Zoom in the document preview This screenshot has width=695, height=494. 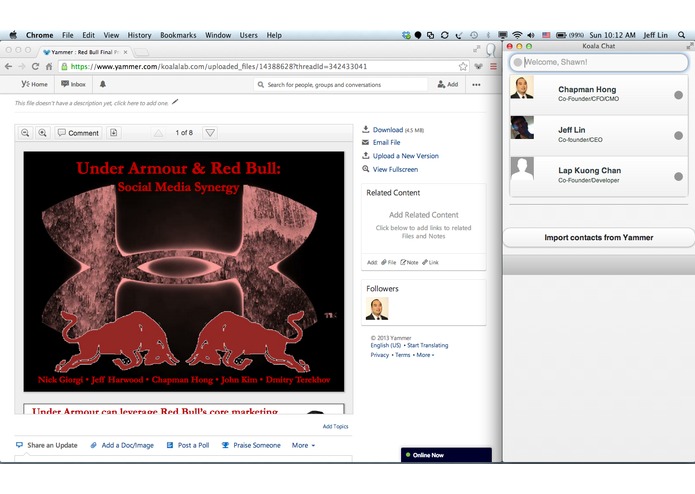pos(42,132)
